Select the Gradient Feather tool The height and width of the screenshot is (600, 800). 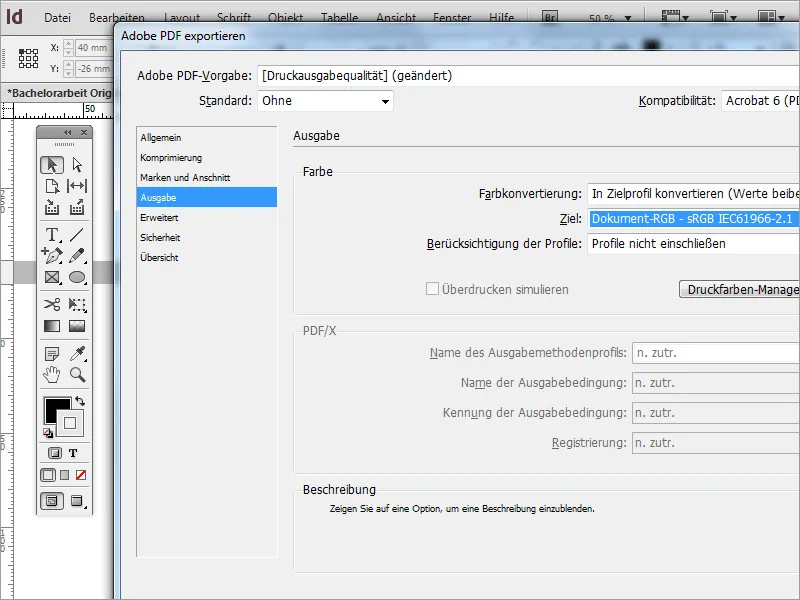coord(77,326)
